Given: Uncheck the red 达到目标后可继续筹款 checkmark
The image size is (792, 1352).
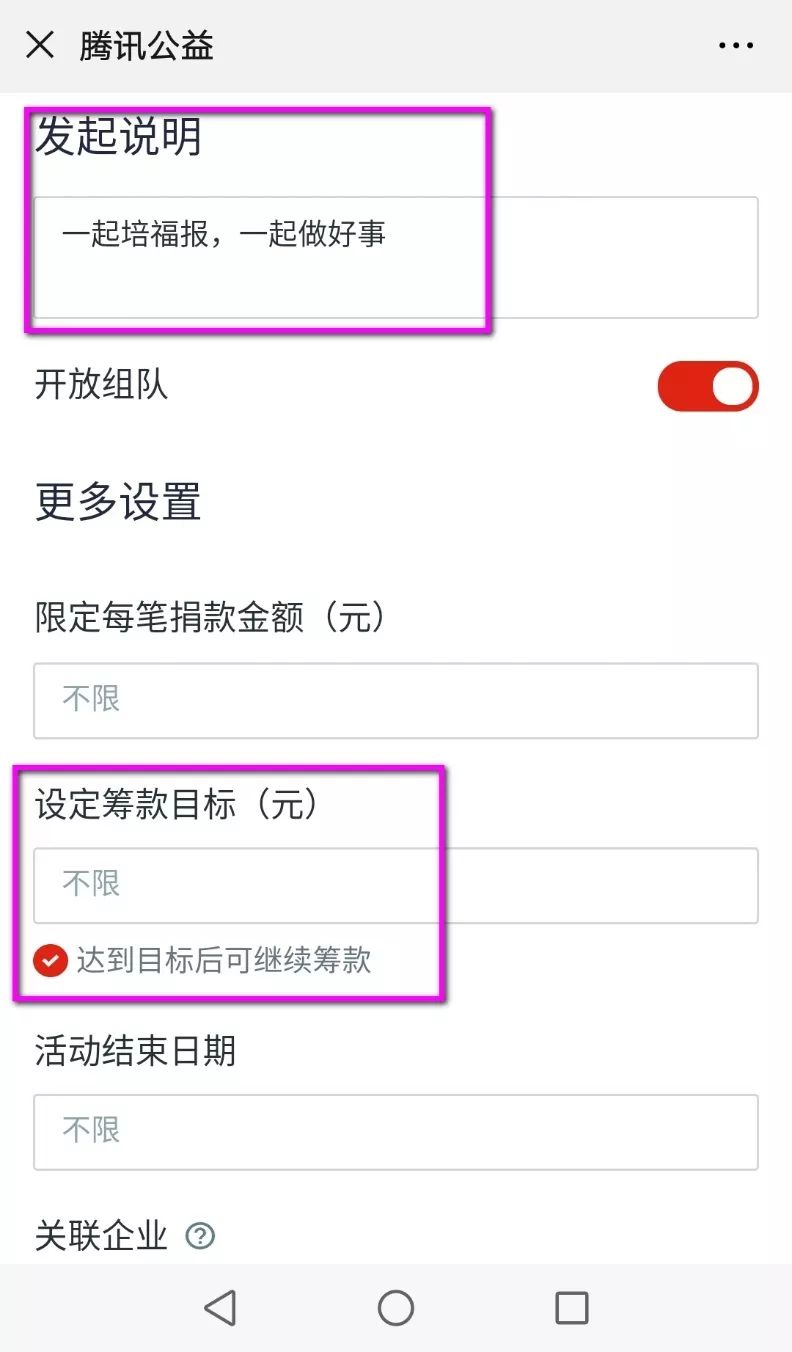Looking at the screenshot, I should (x=50, y=961).
